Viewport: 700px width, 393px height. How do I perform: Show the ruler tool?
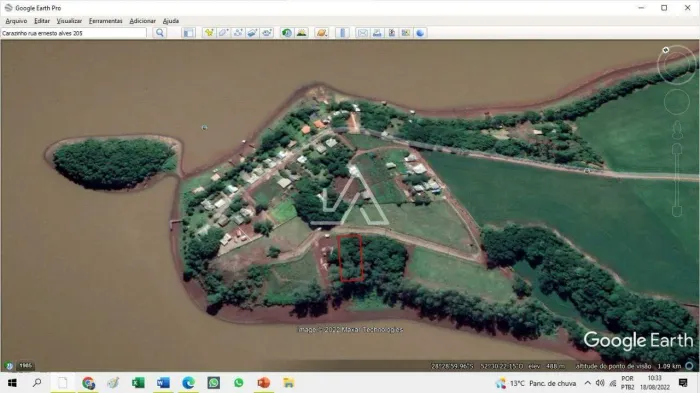(x=342, y=33)
